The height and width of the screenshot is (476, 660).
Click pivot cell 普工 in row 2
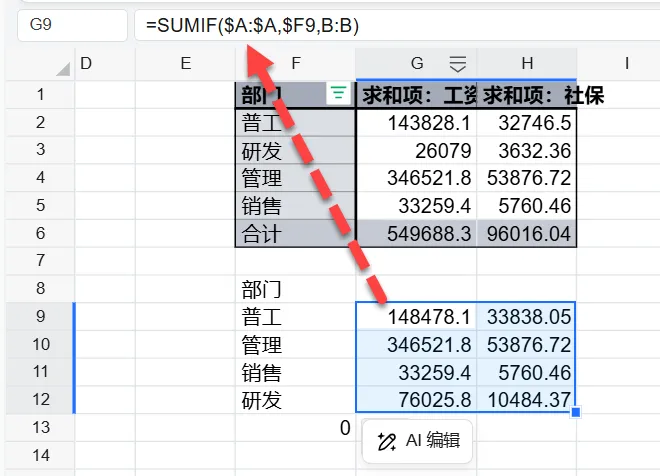pos(295,122)
